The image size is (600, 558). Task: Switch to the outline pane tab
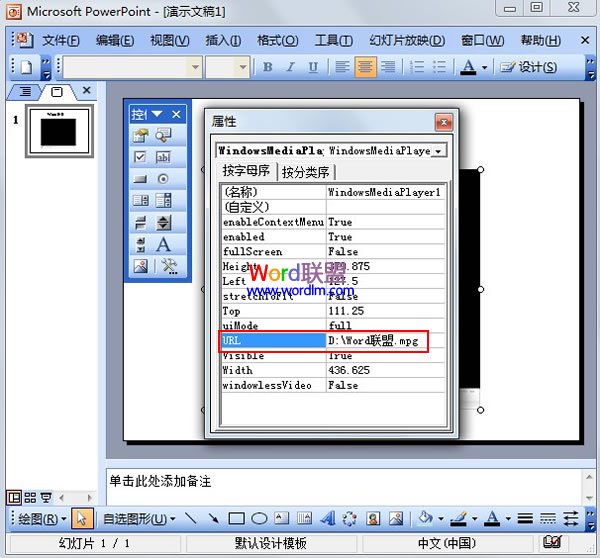[x=25, y=92]
